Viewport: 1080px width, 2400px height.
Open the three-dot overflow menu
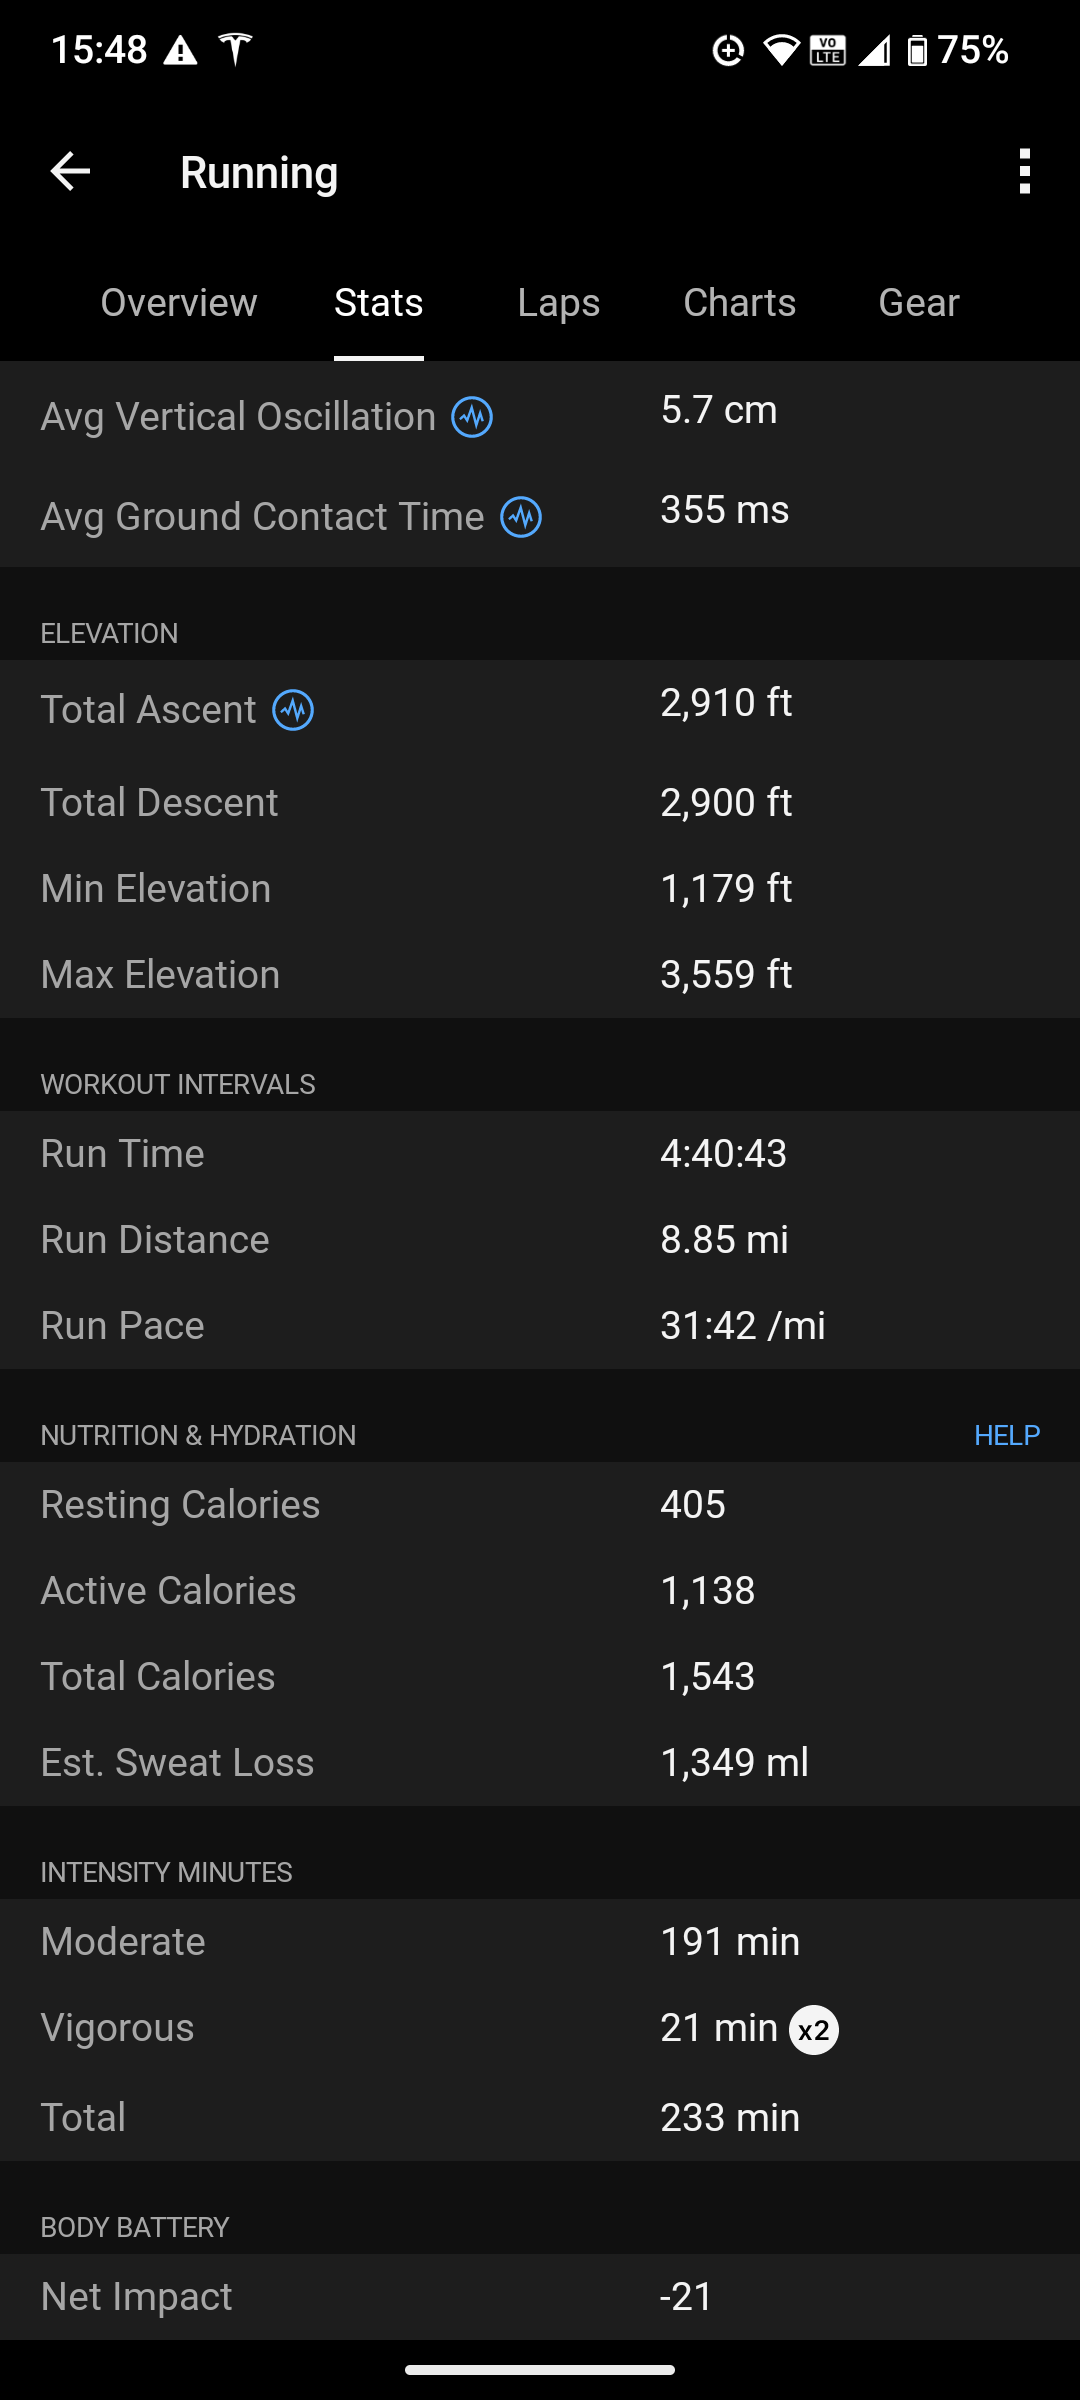point(1024,172)
